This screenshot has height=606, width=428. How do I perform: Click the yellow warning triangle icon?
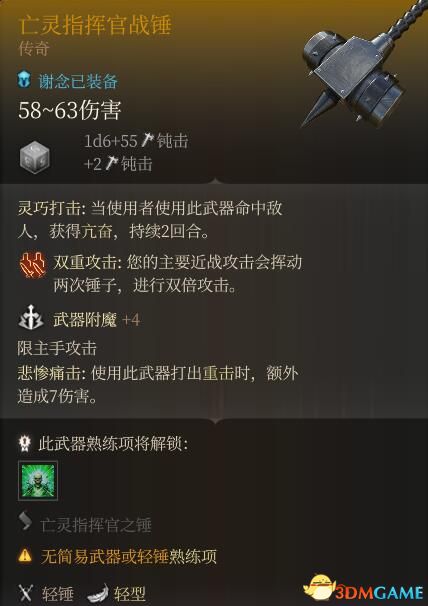pyautogui.click(x=26, y=555)
